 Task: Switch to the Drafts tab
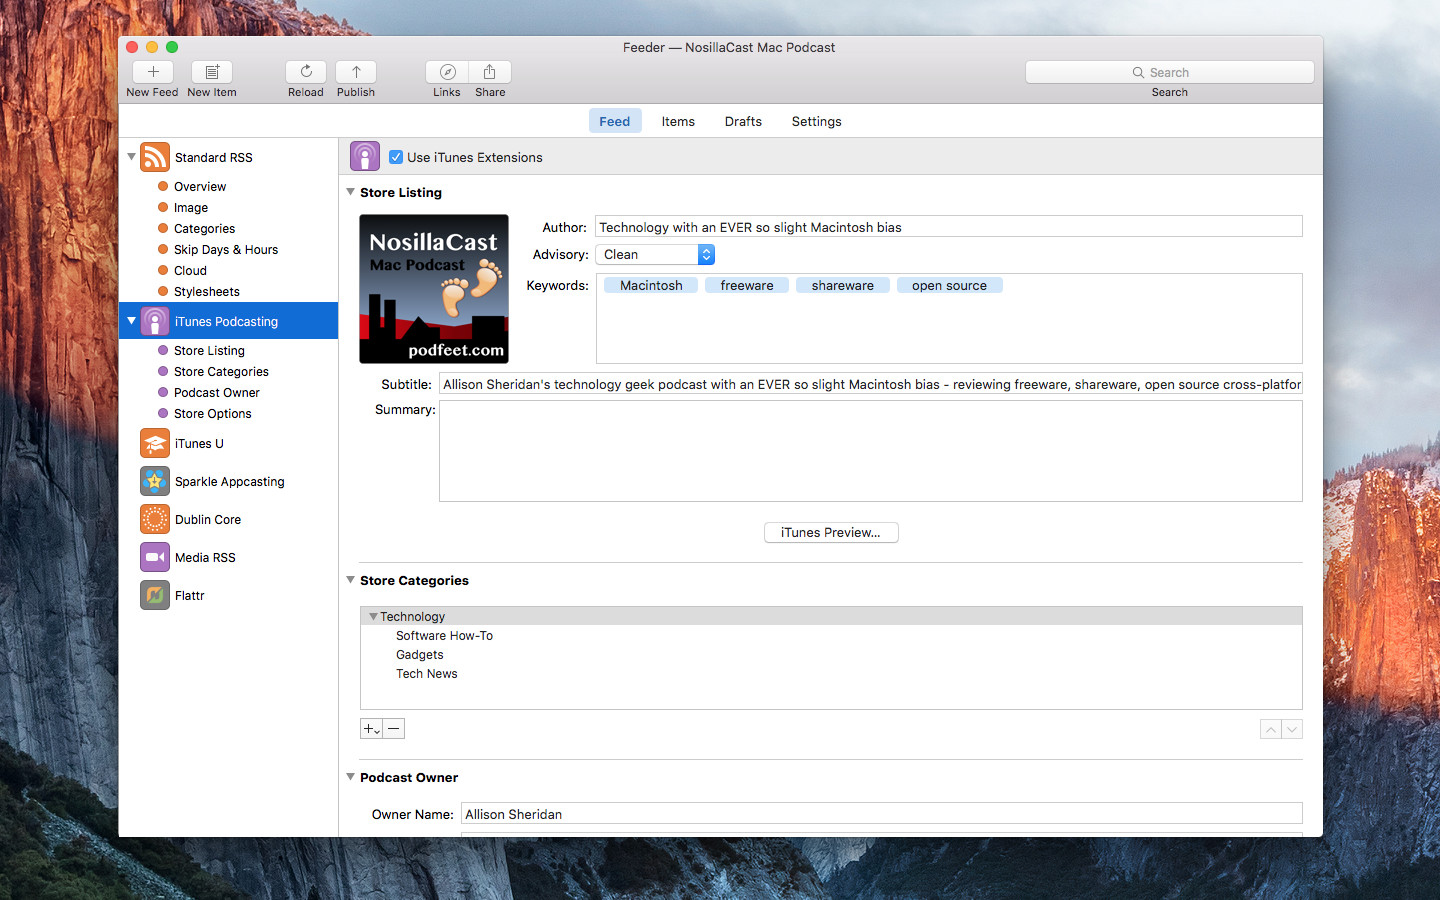click(x=743, y=121)
